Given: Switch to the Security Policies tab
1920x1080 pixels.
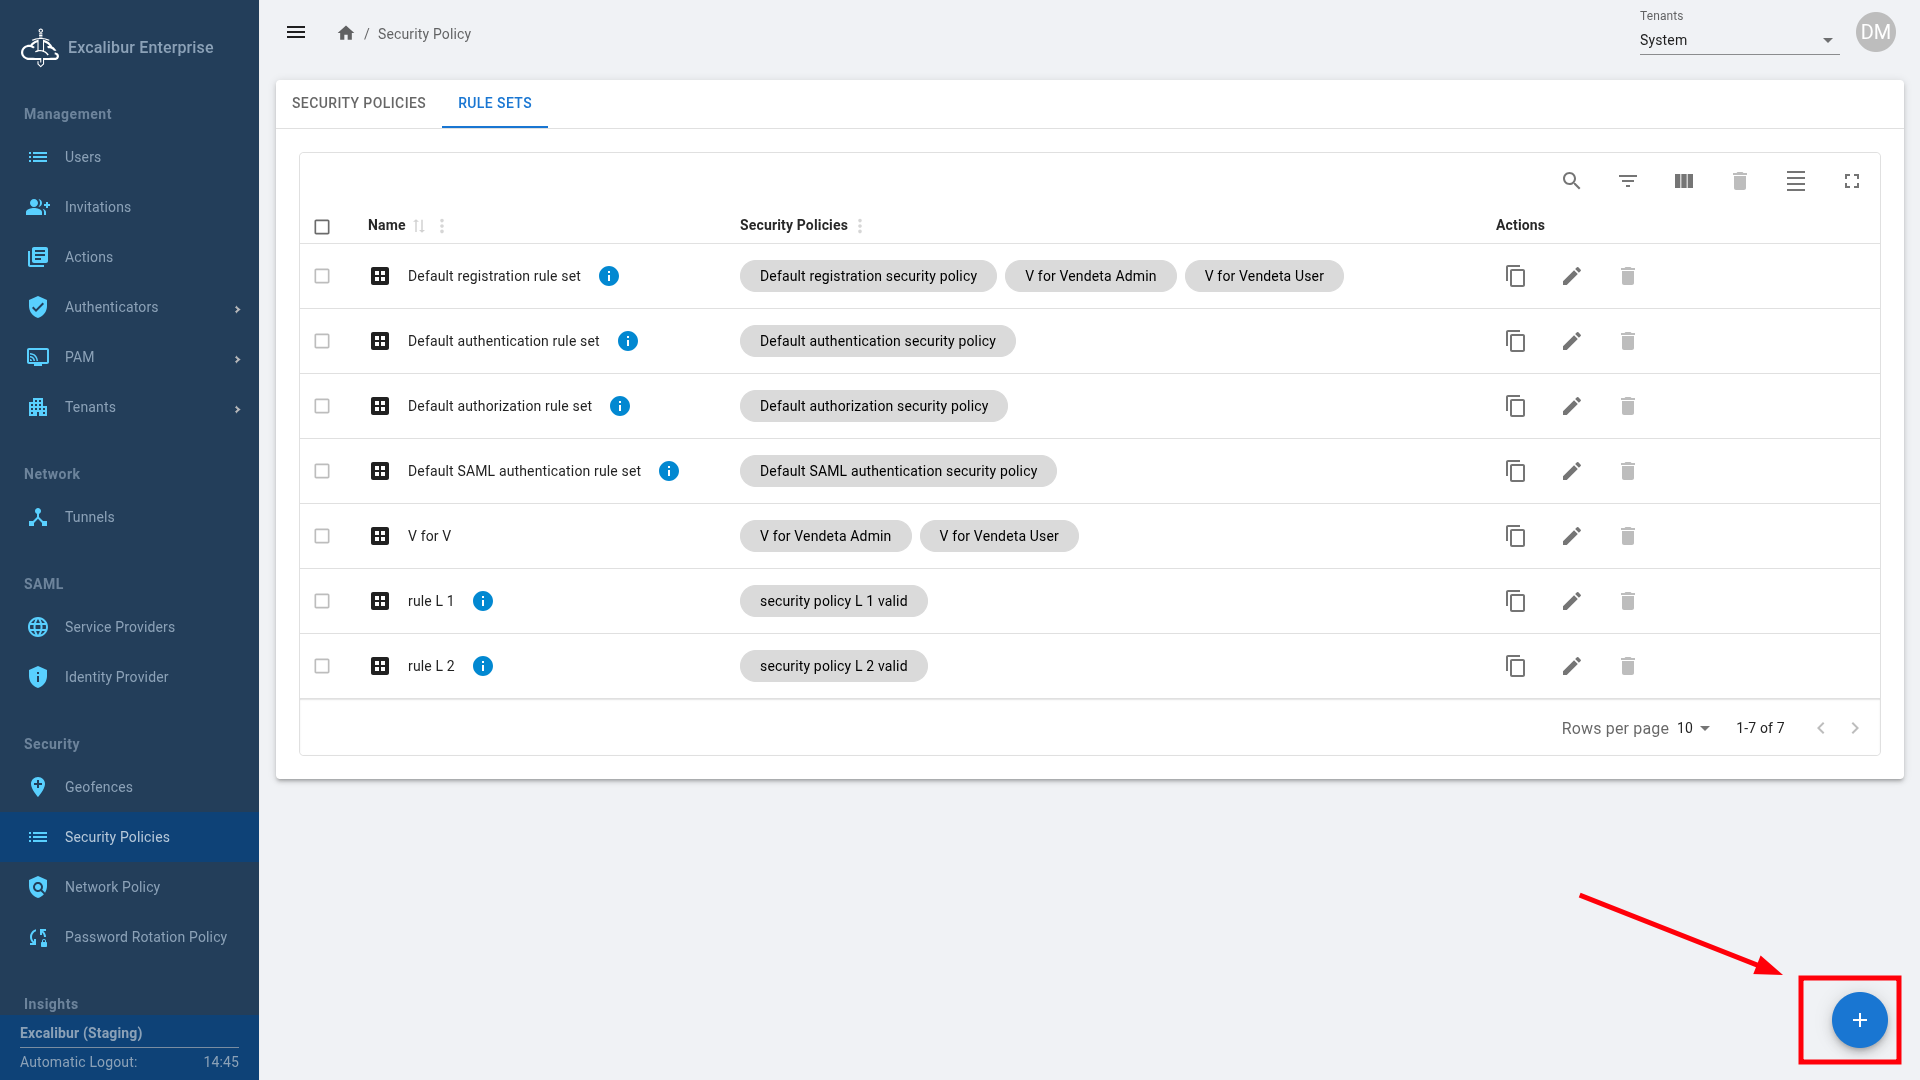Looking at the screenshot, I should click(x=358, y=103).
